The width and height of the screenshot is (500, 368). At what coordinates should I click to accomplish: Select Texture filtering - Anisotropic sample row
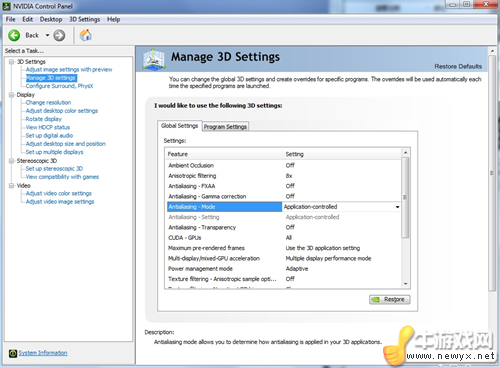tap(284, 279)
